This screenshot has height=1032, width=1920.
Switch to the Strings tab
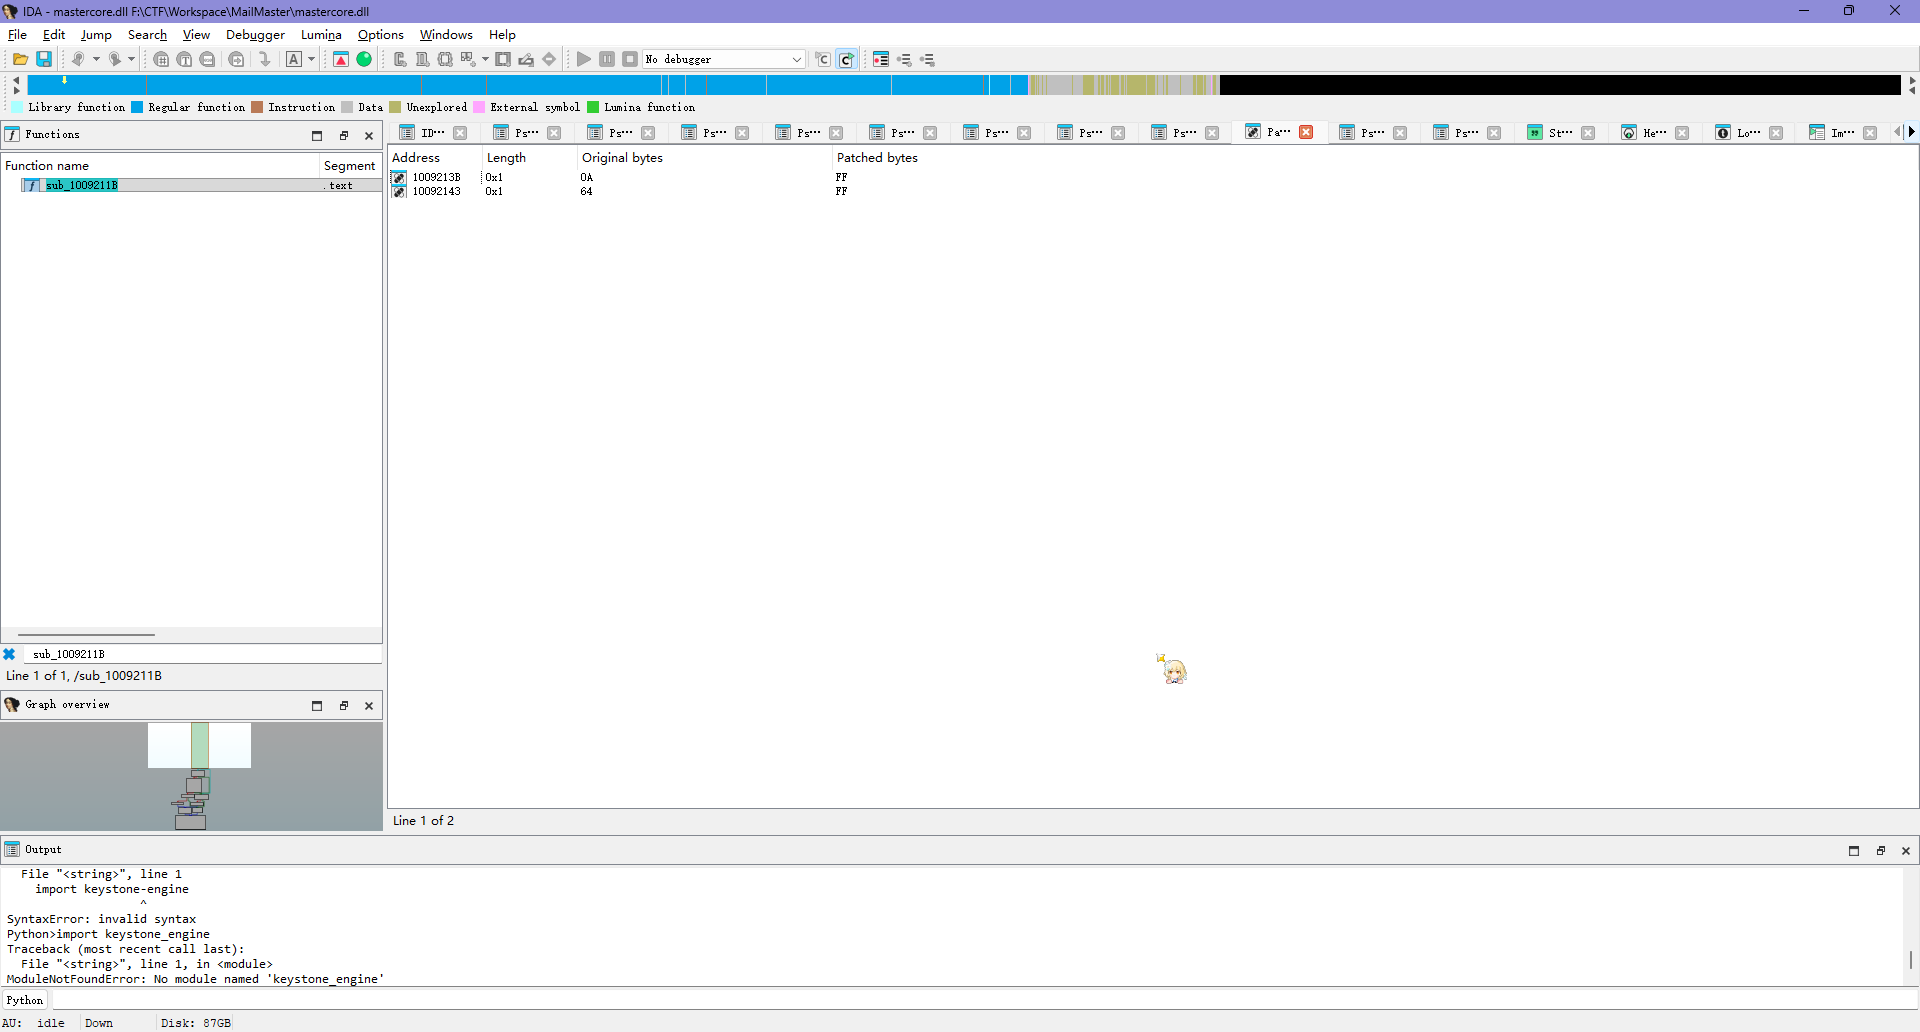click(1559, 133)
